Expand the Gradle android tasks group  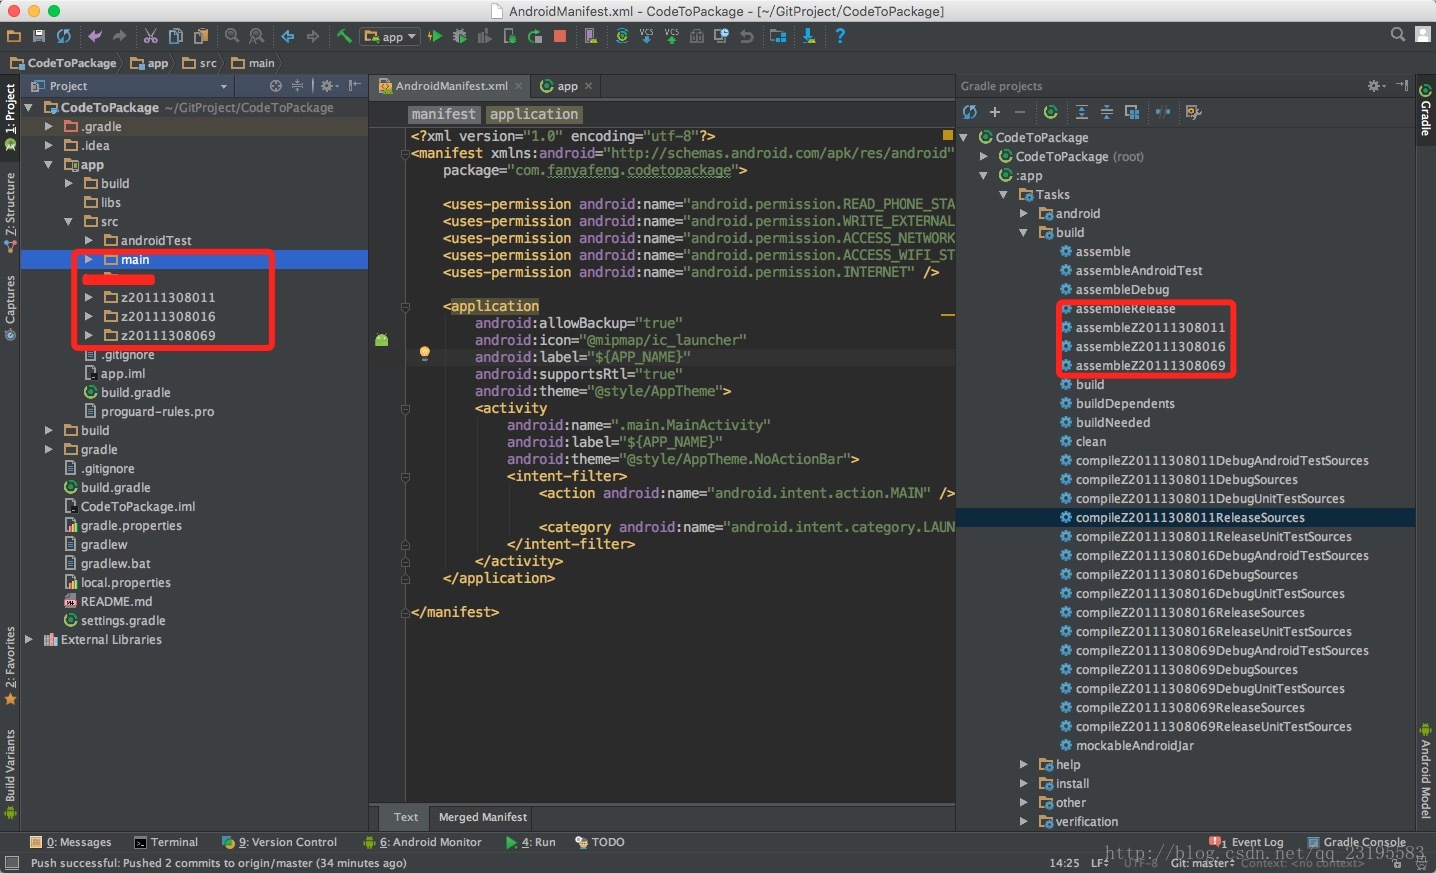coord(1023,214)
